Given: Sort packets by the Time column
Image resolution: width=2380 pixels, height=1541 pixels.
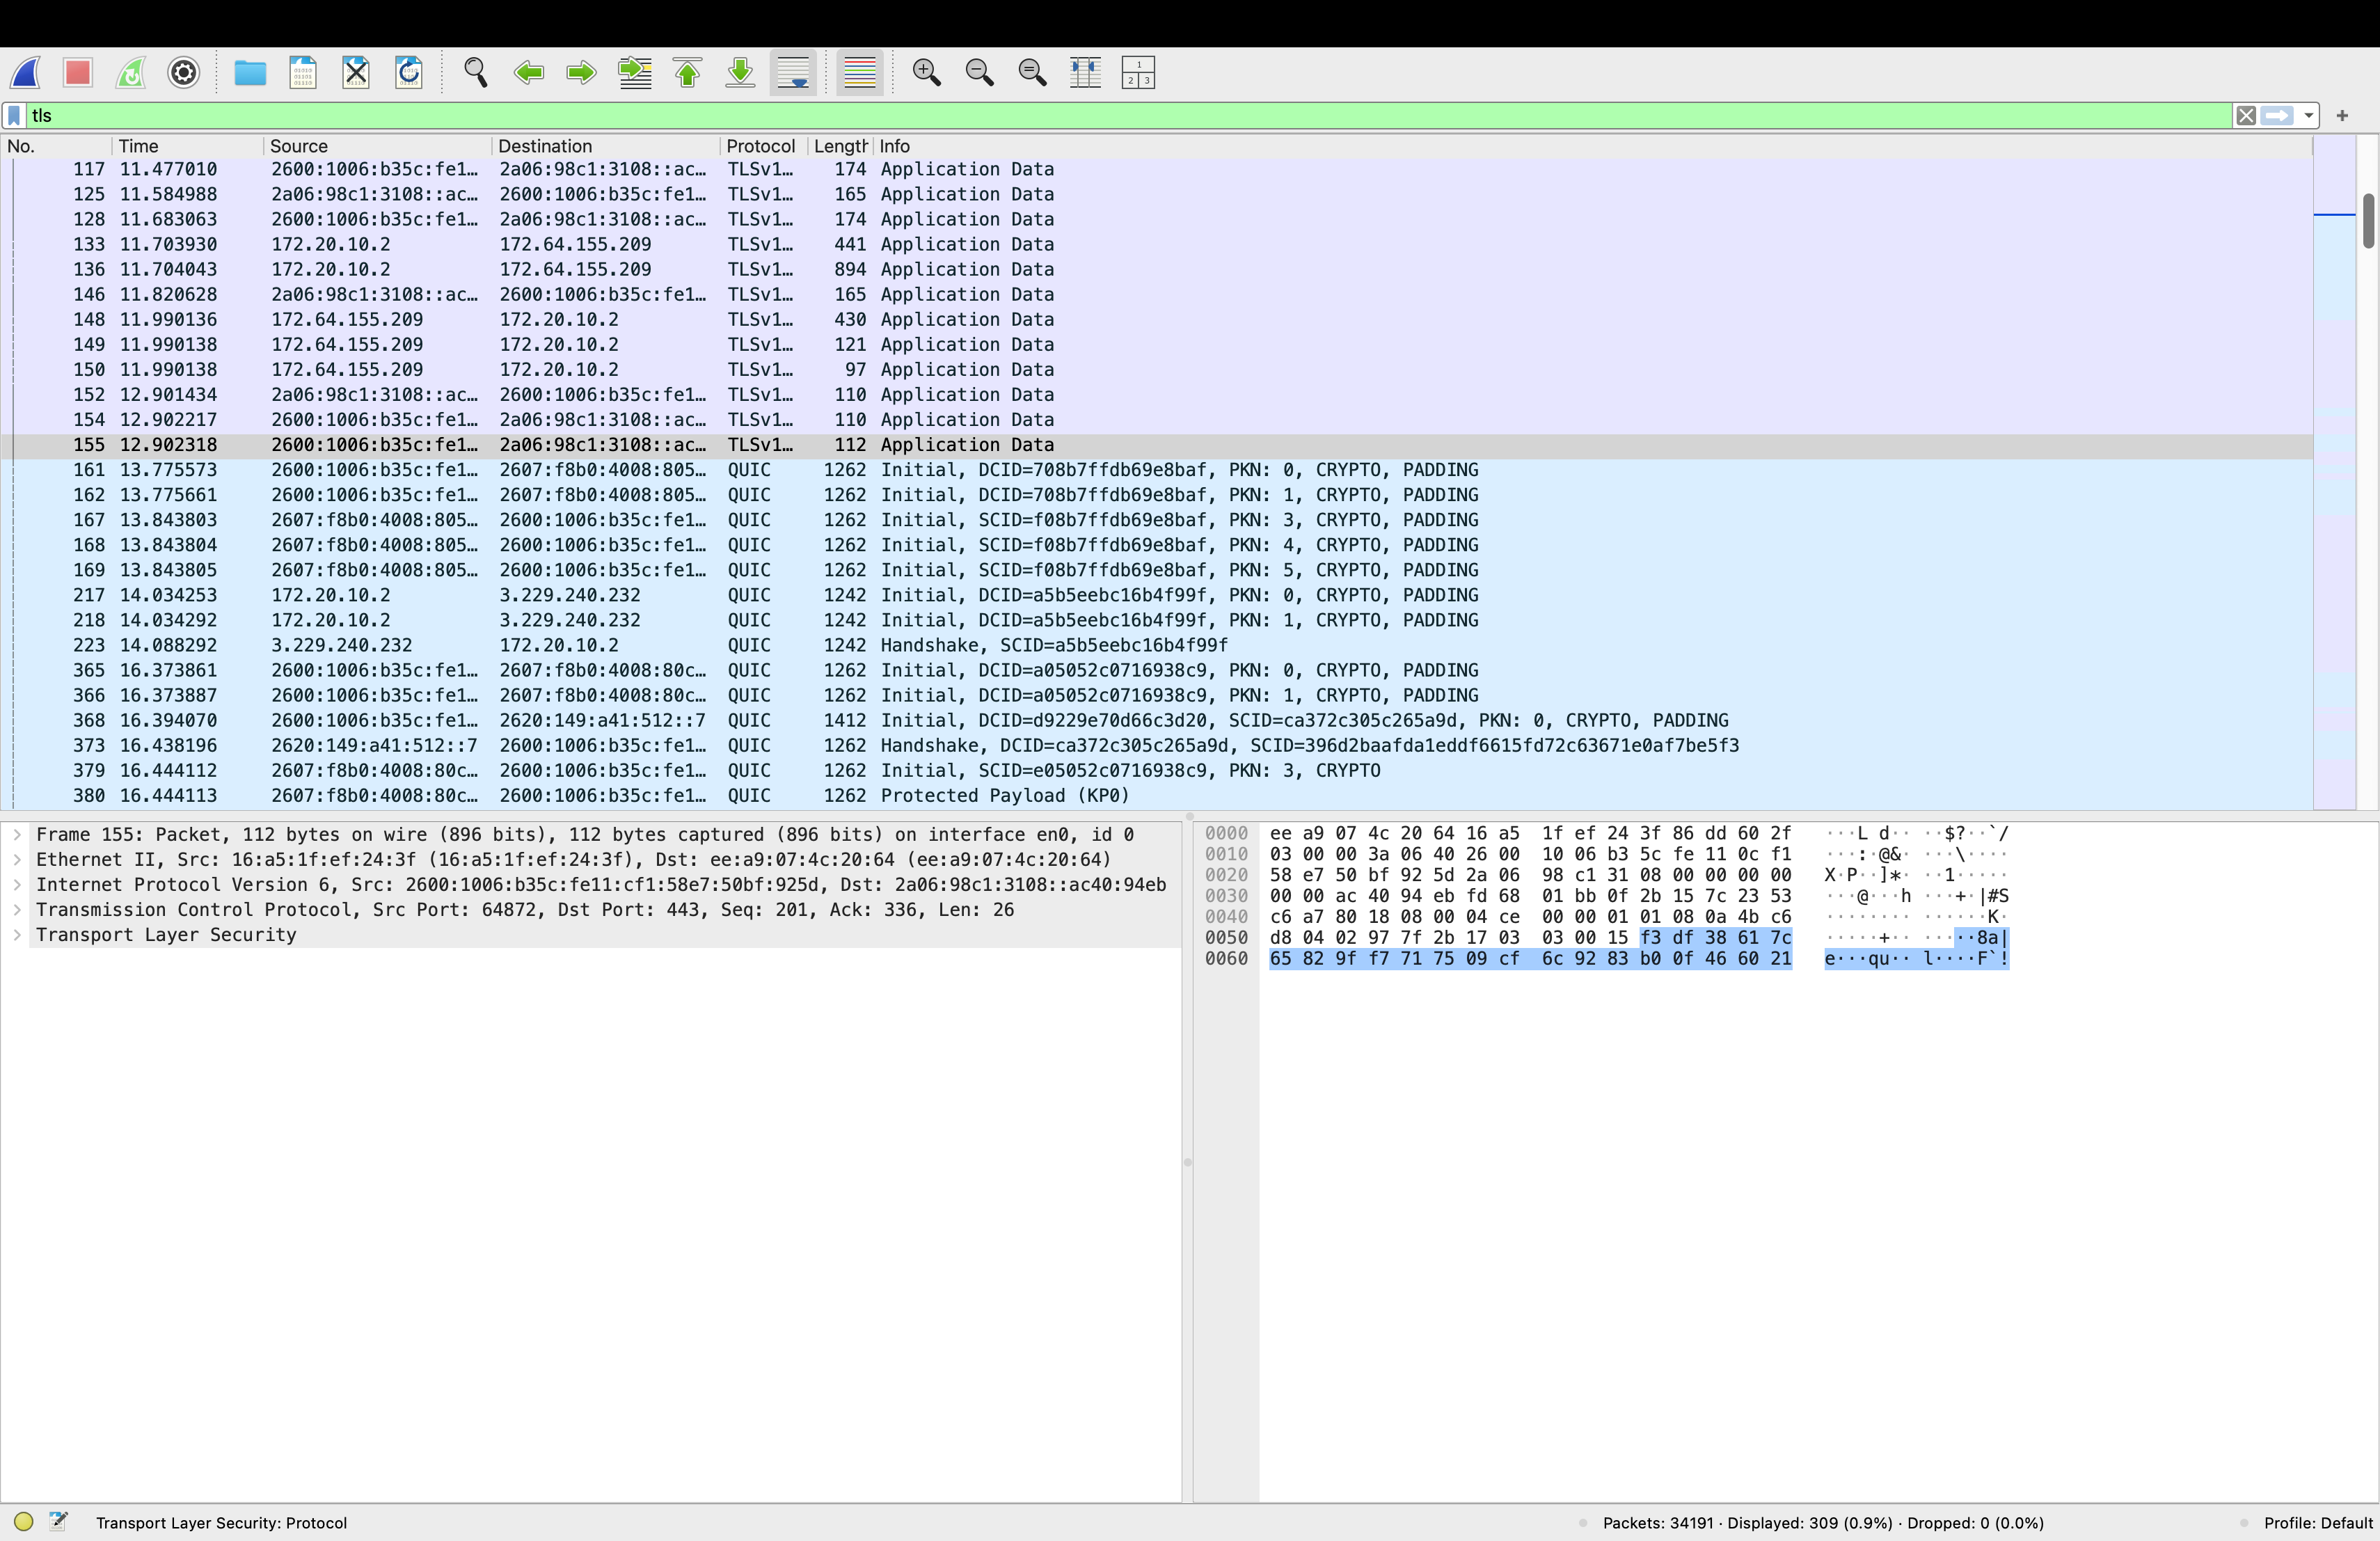Looking at the screenshot, I should (x=138, y=146).
